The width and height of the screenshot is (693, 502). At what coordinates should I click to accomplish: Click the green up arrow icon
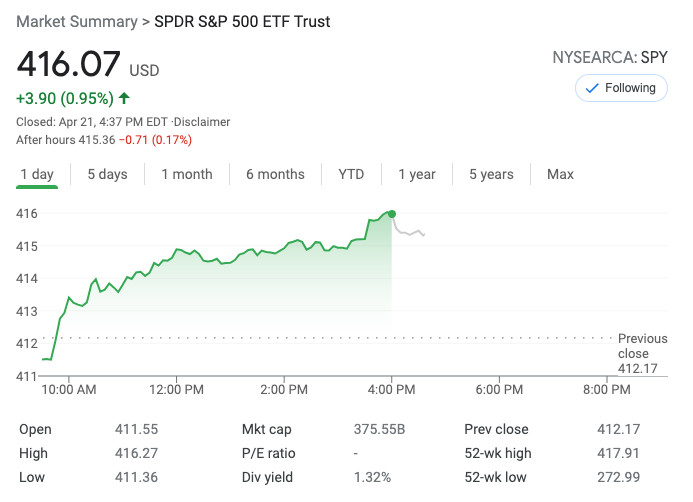pos(124,98)
